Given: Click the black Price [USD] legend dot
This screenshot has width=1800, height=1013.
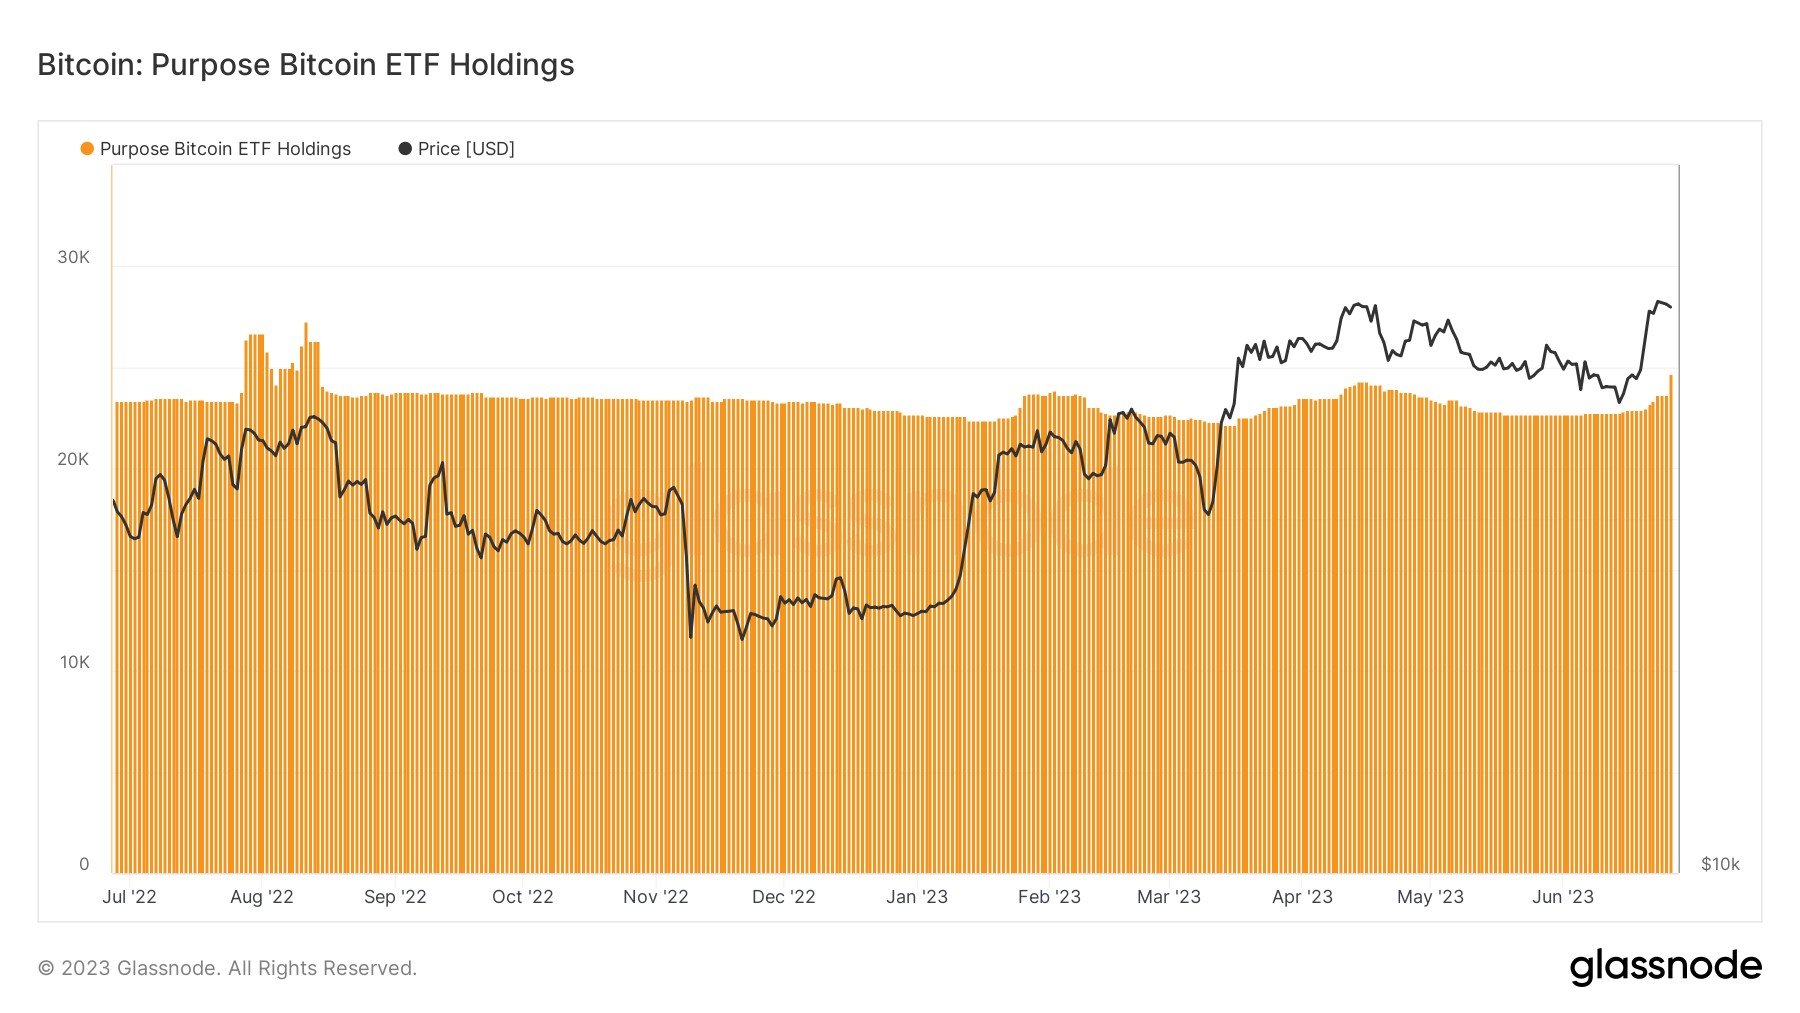Looking at the screenshot, I should (x=405, y=149).
